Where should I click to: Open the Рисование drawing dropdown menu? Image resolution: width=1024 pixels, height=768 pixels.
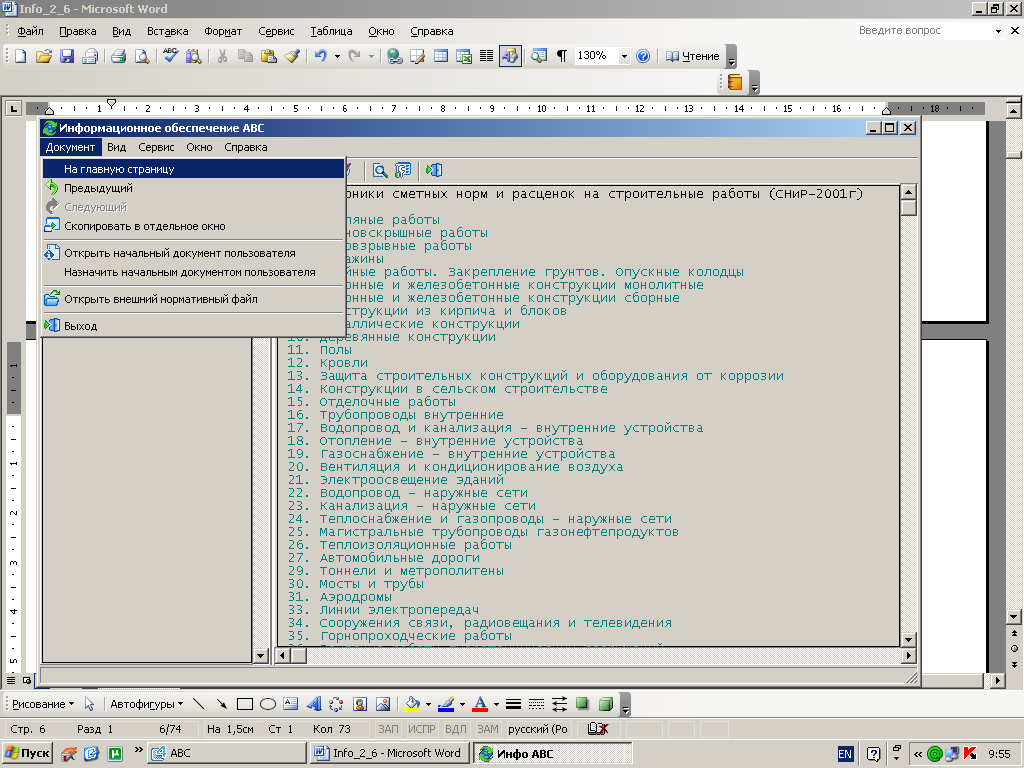tap(43, 704)
